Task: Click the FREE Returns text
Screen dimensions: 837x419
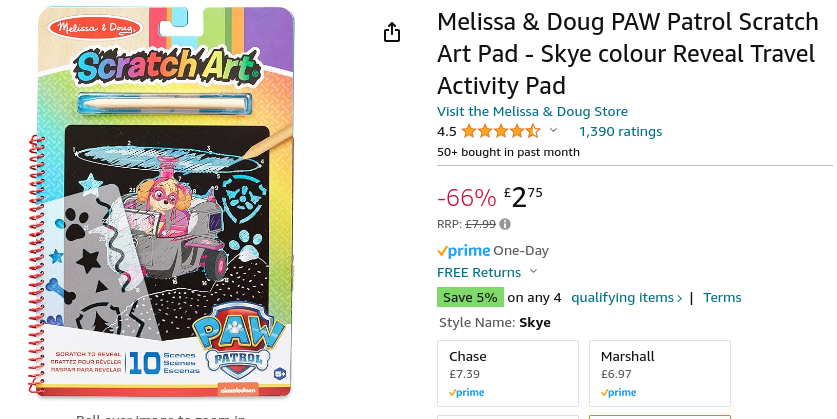Action: 479,272
